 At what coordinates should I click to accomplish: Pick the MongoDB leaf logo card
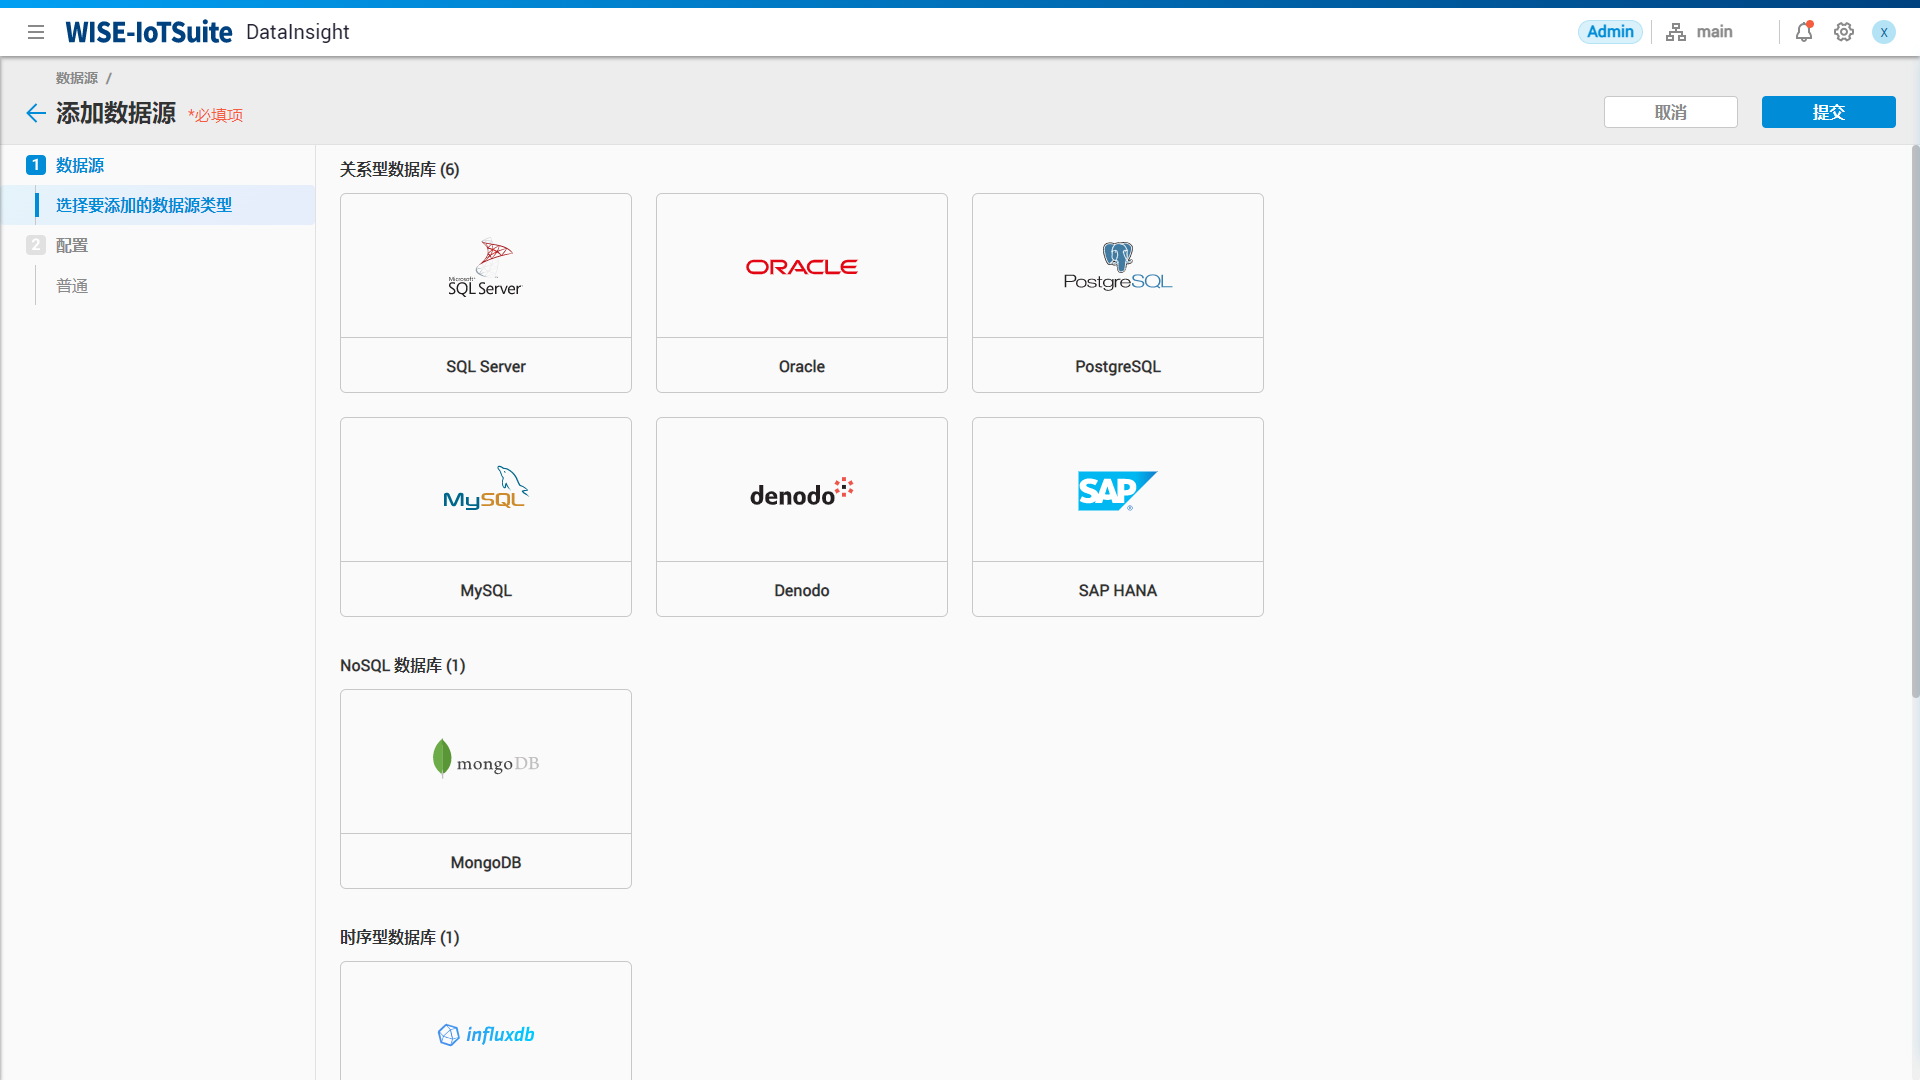click(x=486, y=762)
